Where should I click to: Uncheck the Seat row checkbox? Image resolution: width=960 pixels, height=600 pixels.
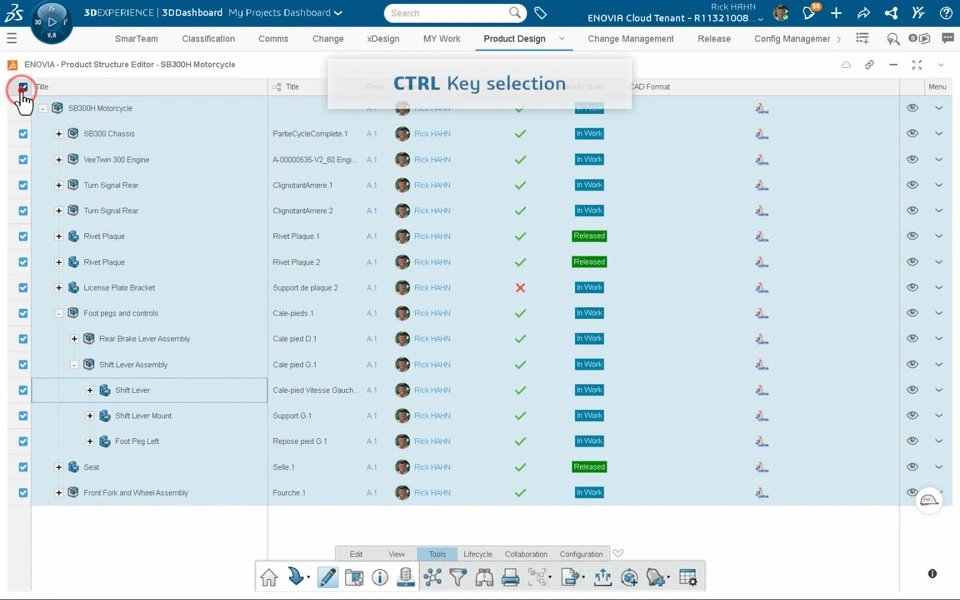click(23, 467)
